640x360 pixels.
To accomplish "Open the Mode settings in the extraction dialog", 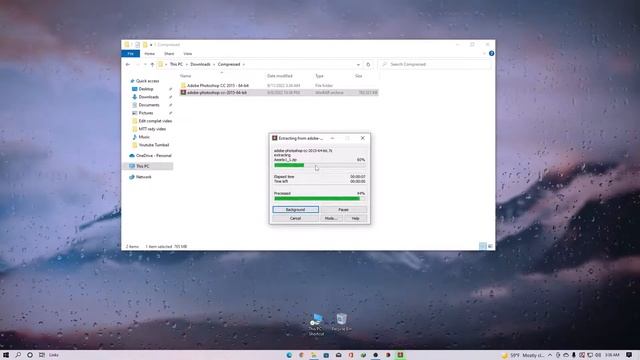I will tap(331, 218).
